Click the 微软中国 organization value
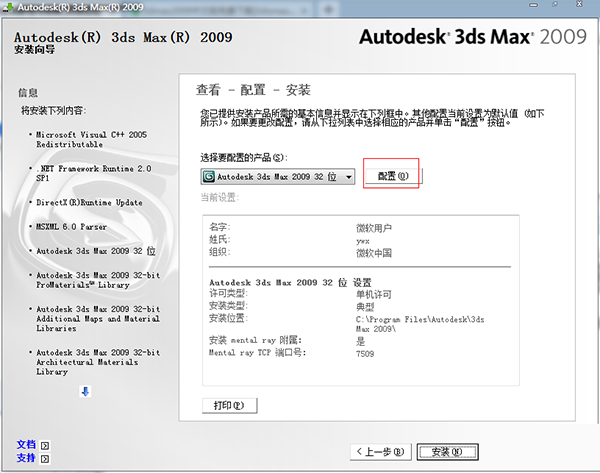The width and height of the screenshot is (600, 473). click(374, 253)
